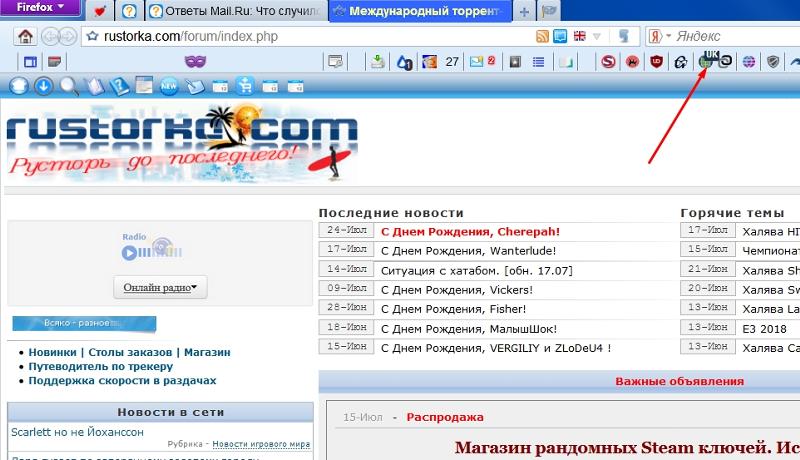Click the UK globe proxy extension icon
Screen dimensions: 800x460
pyautogui.click(x=706, y=60)
